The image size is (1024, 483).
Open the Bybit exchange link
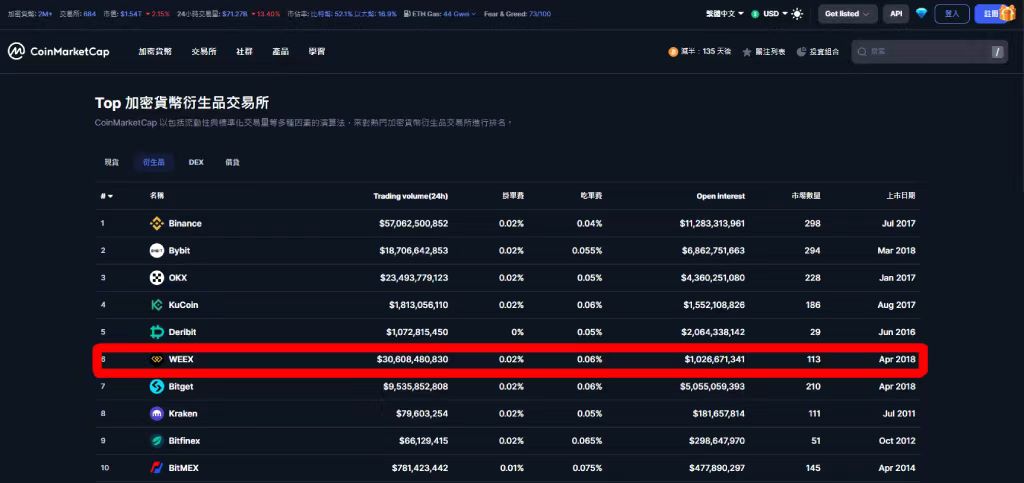(x=180, y=251)
